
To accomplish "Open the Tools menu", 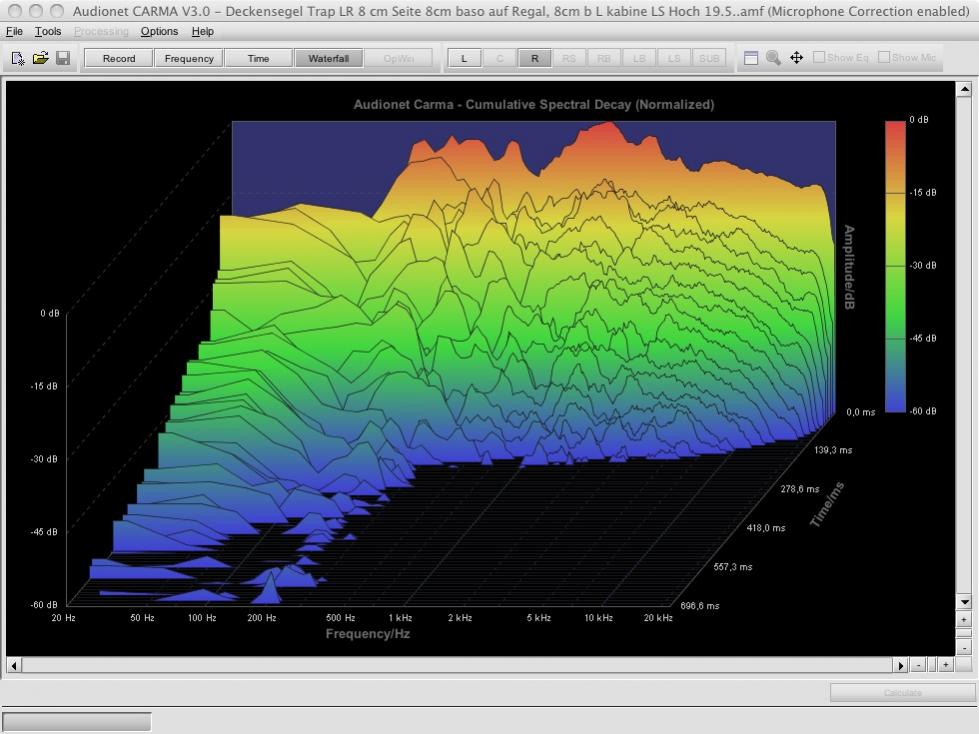I will [48, 31].
